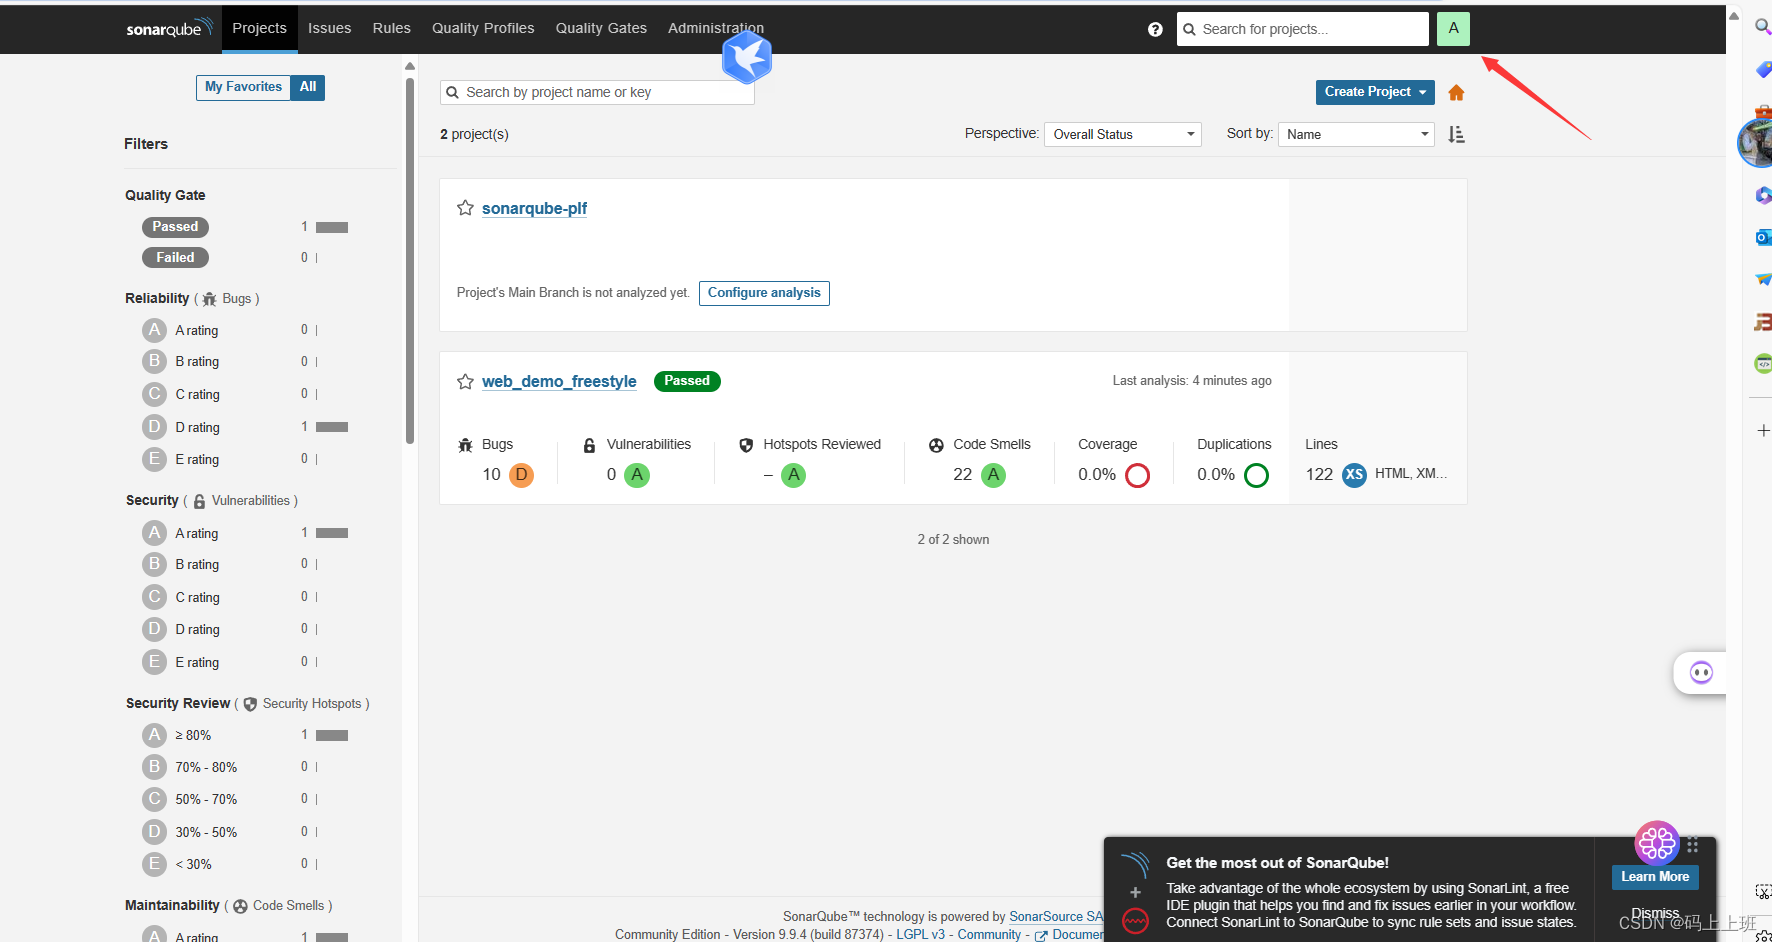Viewport: 1772px width, 942px height.
Task: Click the browser sidebar plus icon
Action: (x=1763, y=430)
